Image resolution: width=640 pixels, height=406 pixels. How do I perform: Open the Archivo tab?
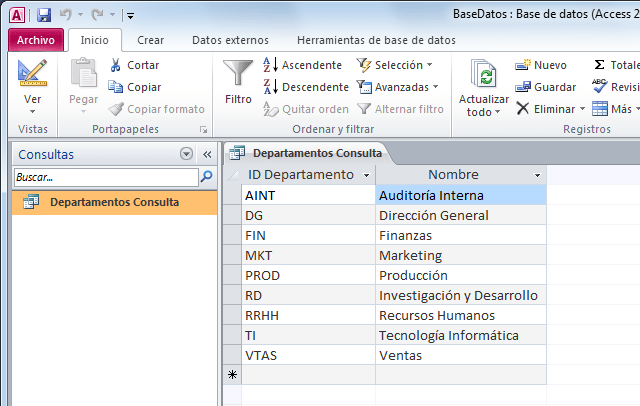coord(36,40)
